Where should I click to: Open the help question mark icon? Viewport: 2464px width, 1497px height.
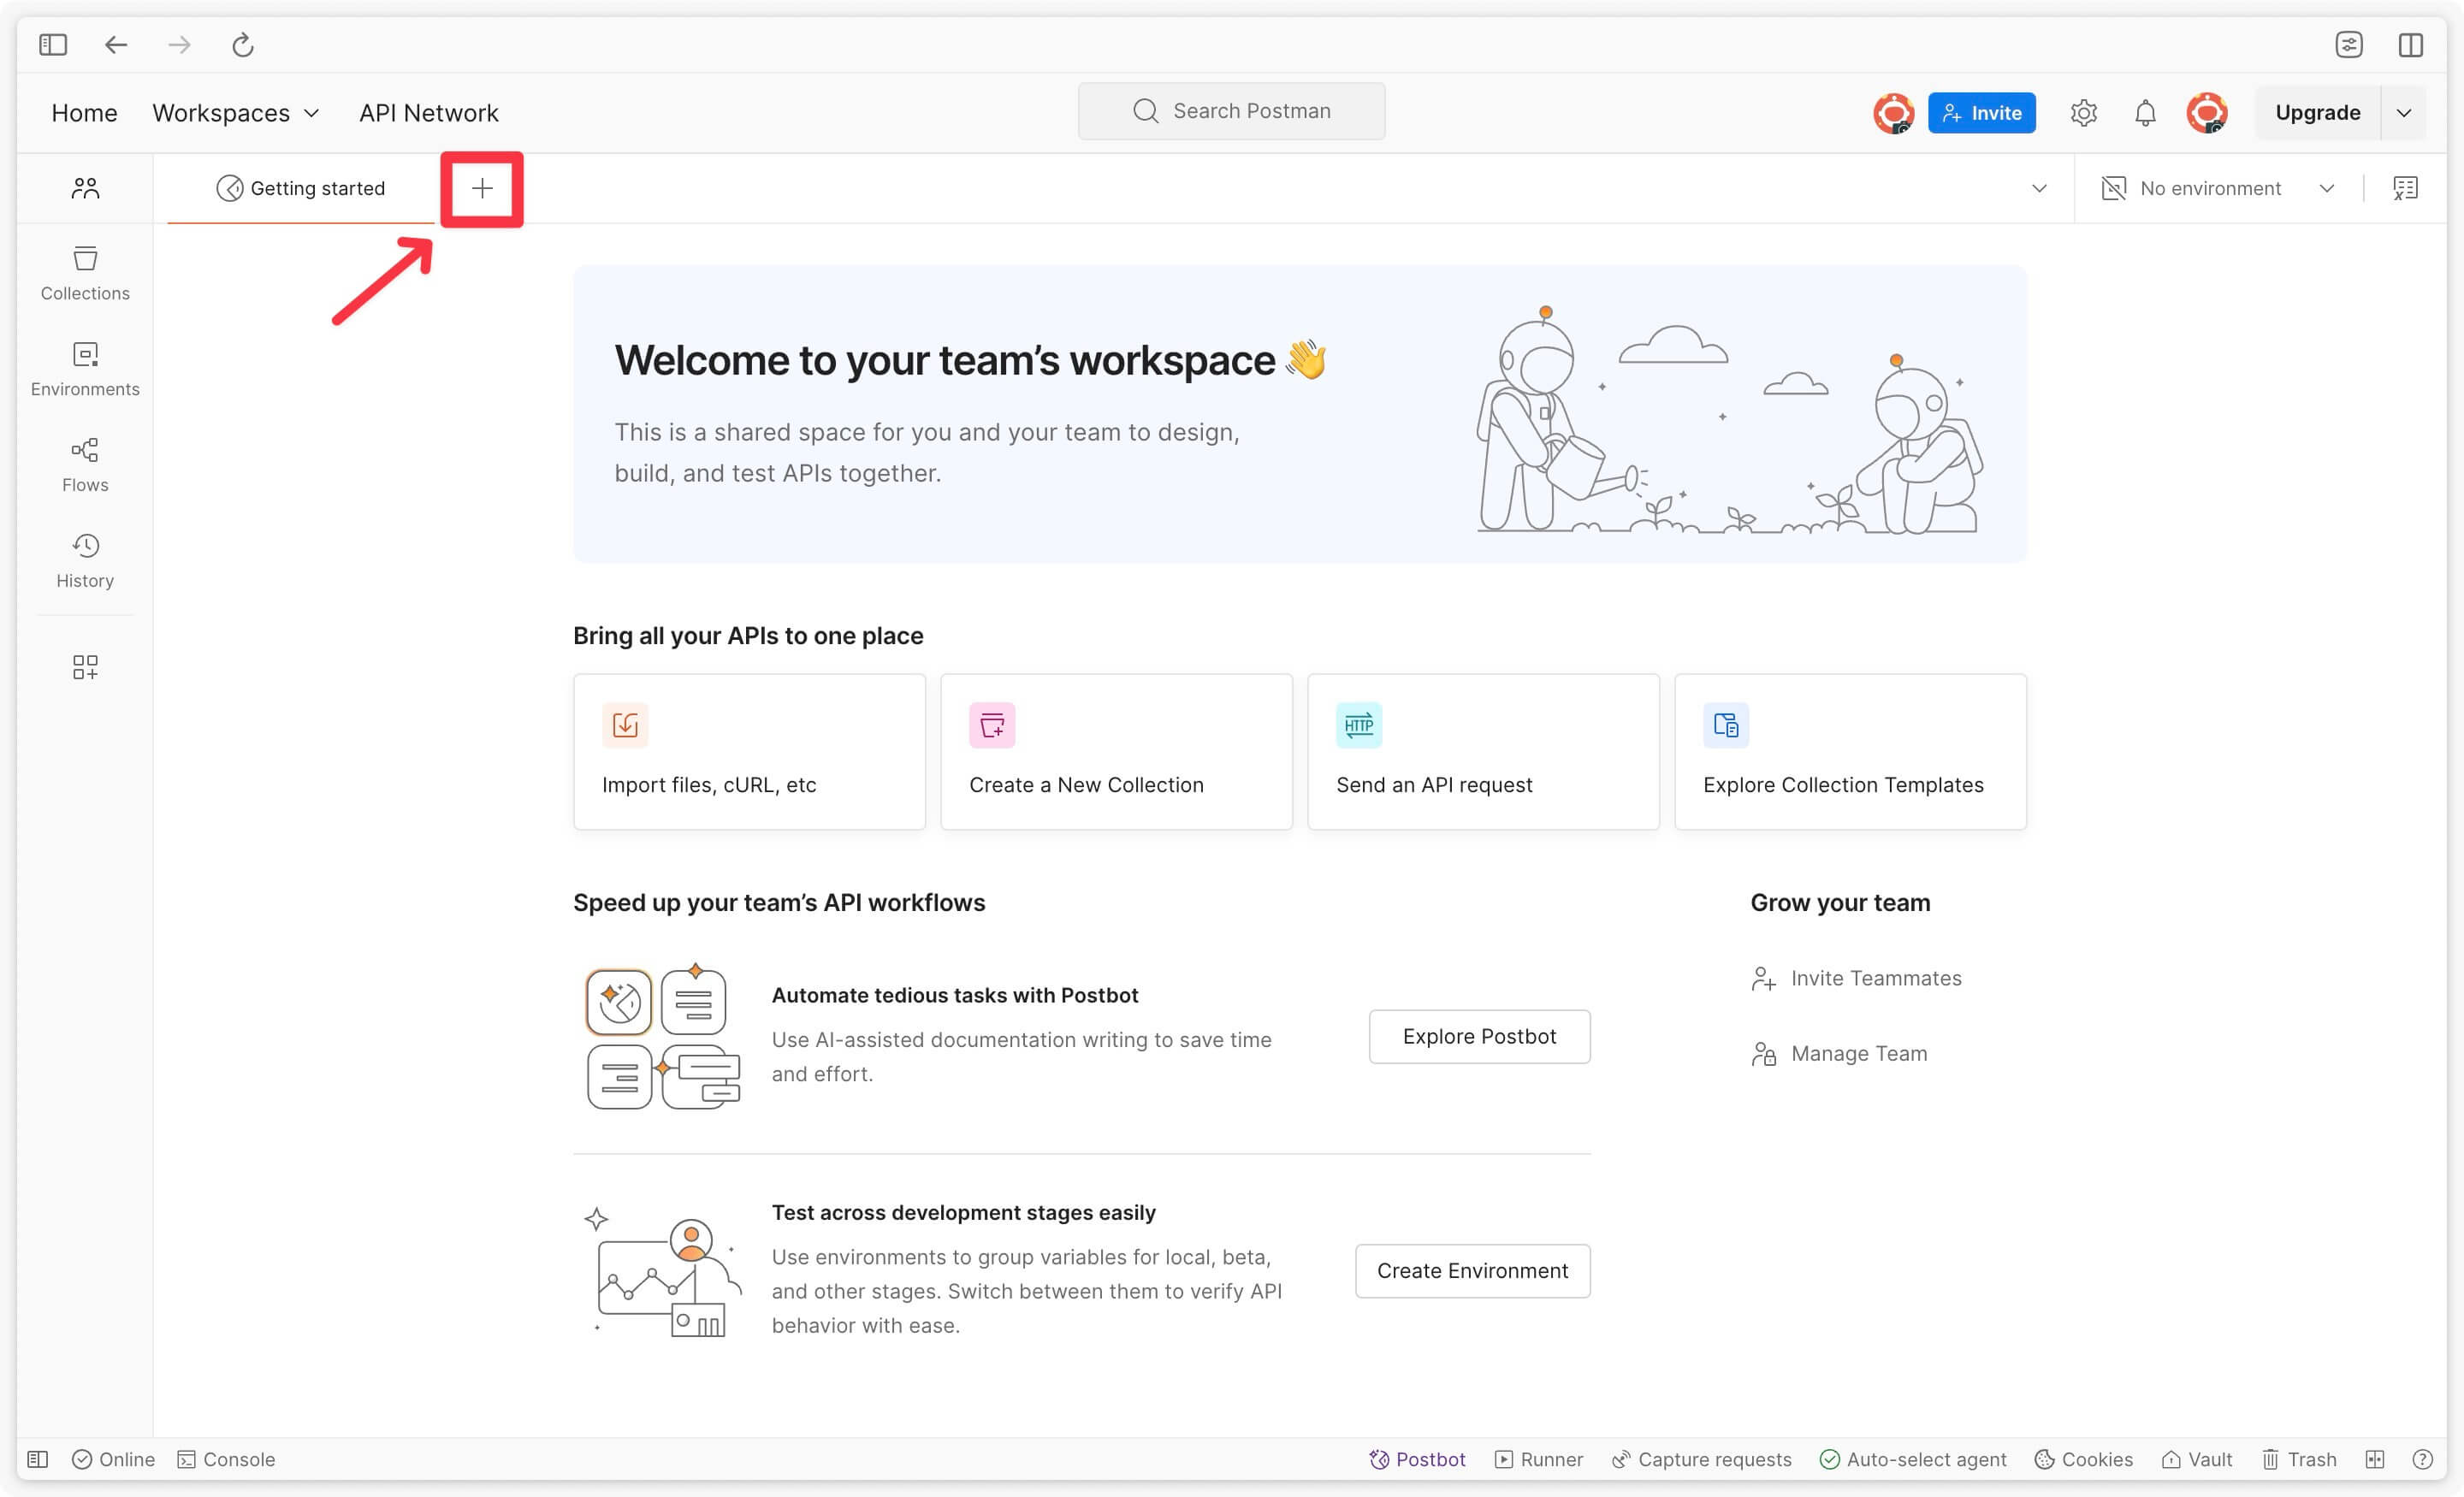click(x=2422, y=1459)
